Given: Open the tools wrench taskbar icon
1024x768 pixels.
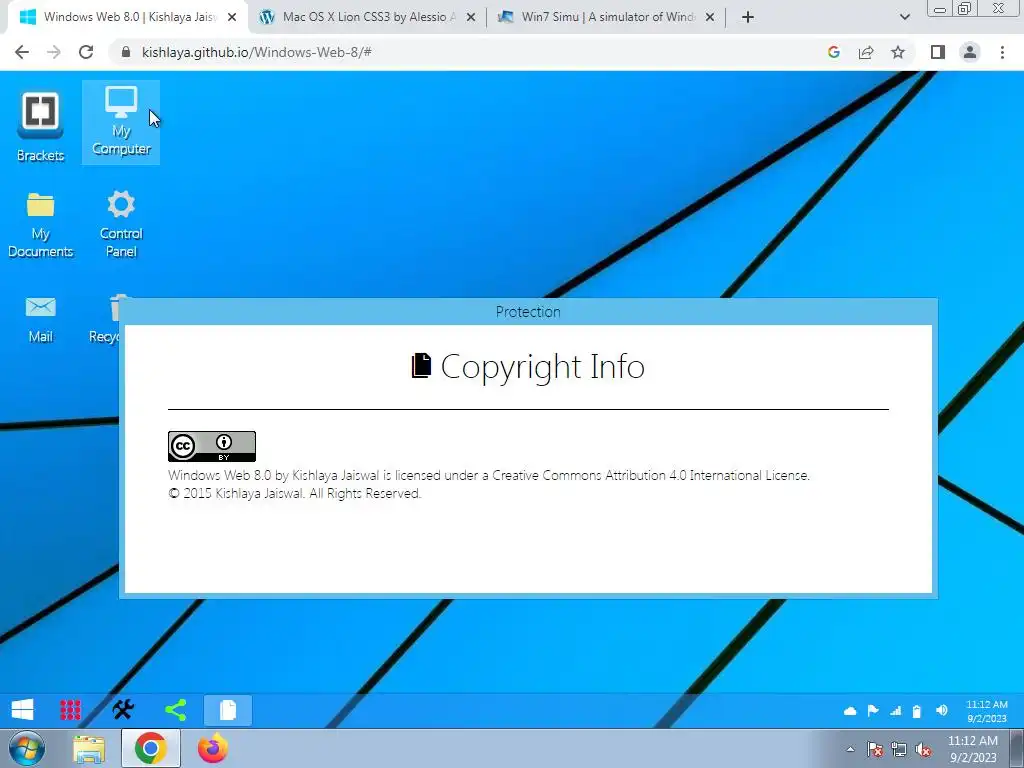Looking at the screenshot, I should click(123, 710).
